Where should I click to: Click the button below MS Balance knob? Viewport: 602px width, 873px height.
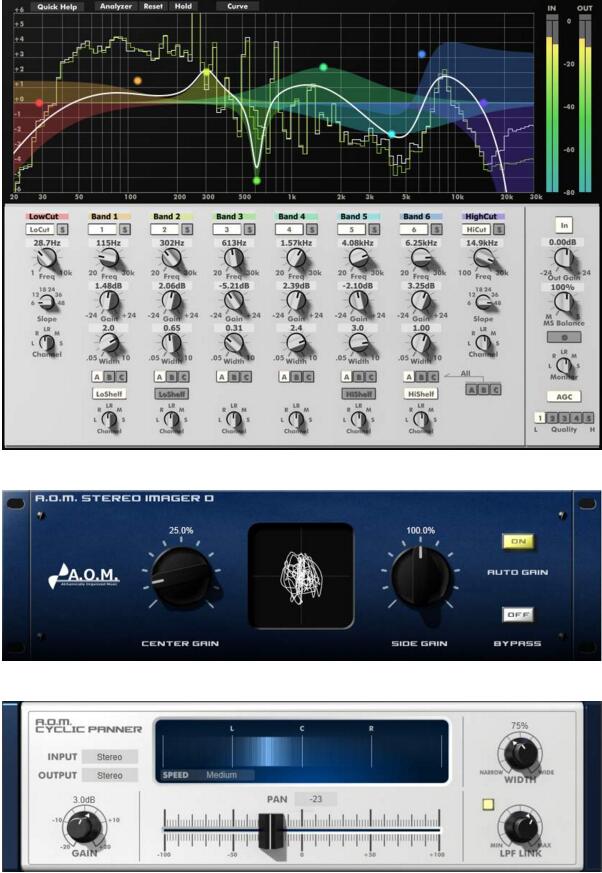[x=564, y=337]
